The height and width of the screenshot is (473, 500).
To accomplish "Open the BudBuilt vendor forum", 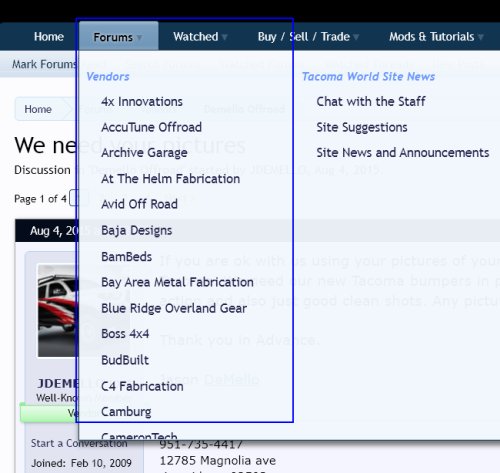I will [x=125, y=360].
